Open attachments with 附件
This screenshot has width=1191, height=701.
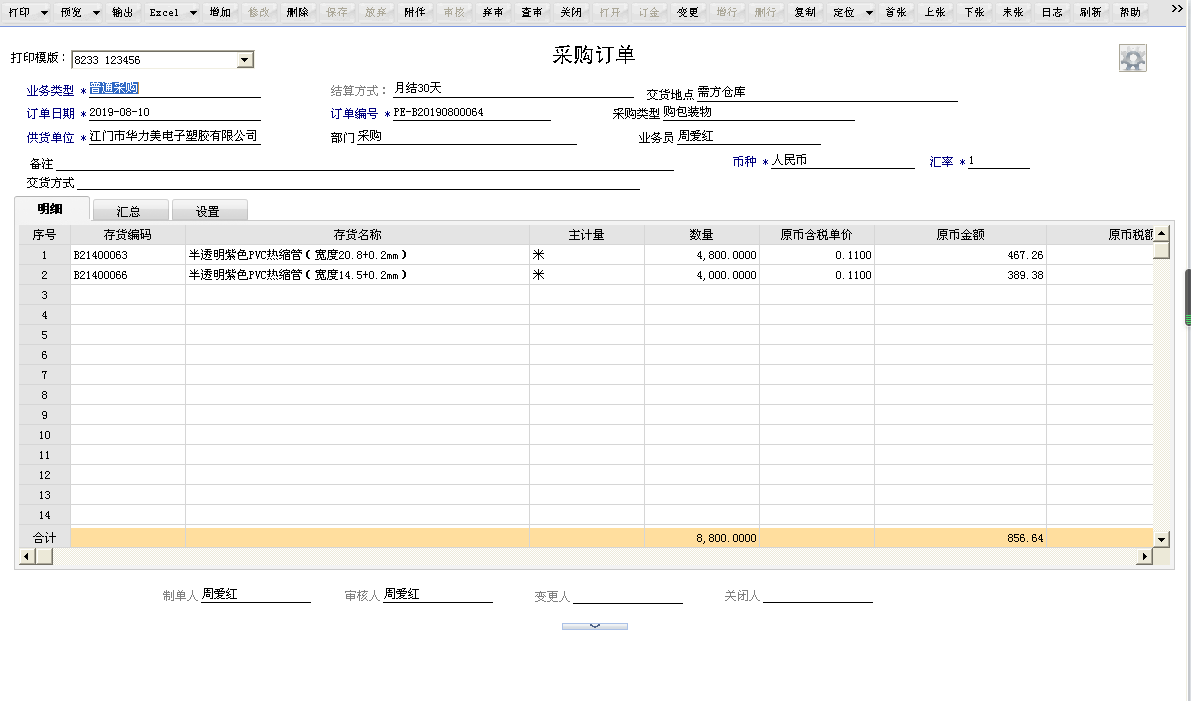[x=415, y=12]
